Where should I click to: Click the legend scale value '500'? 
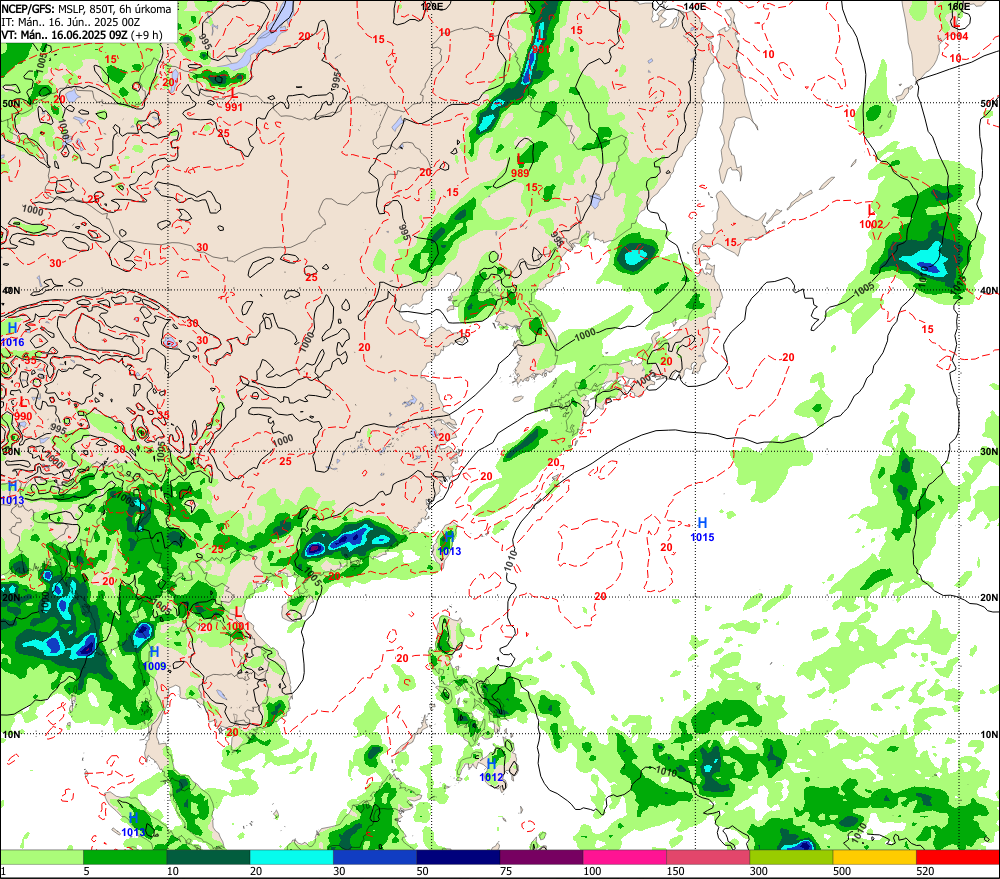tap(842, 871)
